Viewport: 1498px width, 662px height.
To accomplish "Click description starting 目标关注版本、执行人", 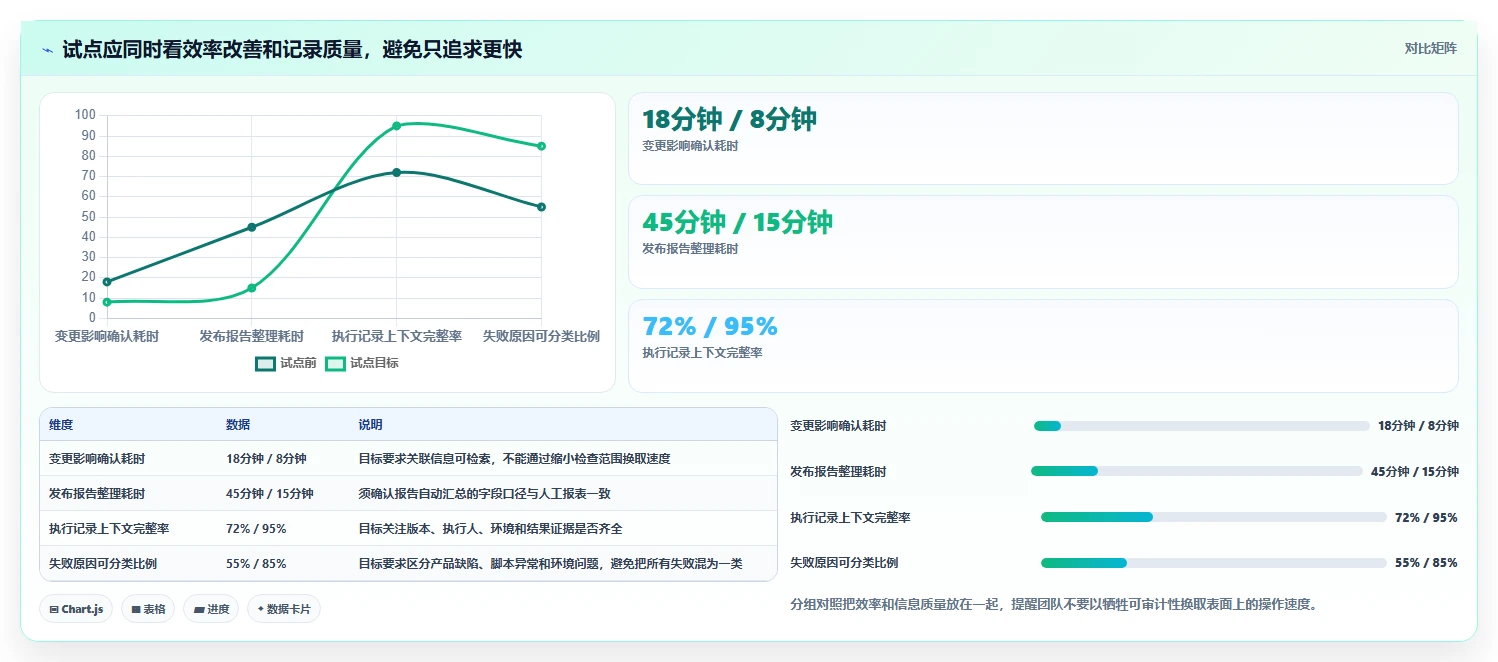I will (490, 529).
